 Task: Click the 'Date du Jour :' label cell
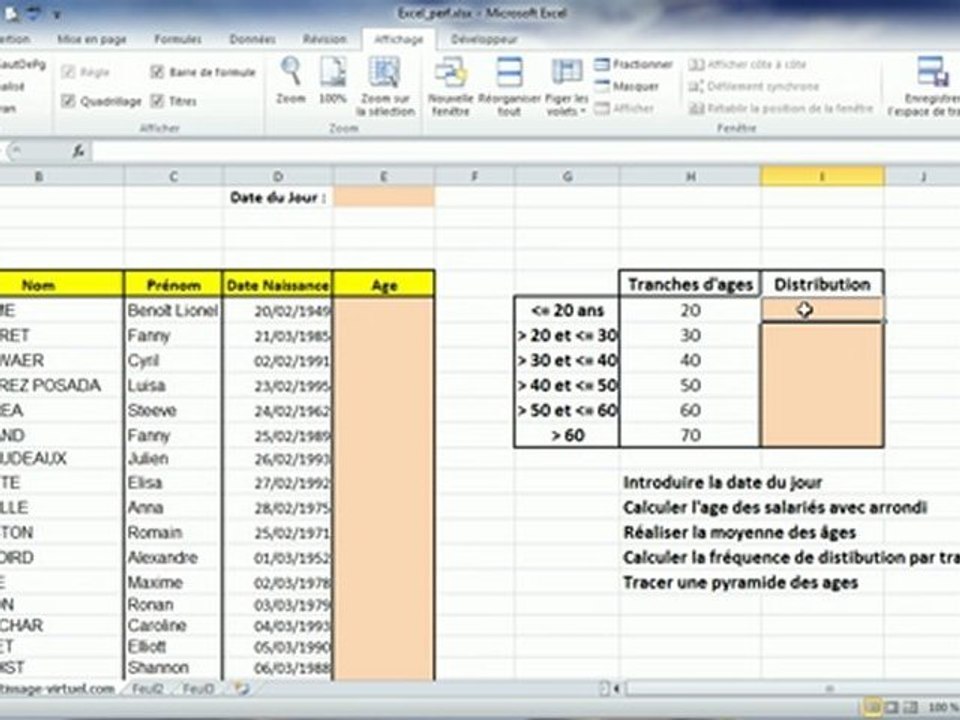pos(277,197)
